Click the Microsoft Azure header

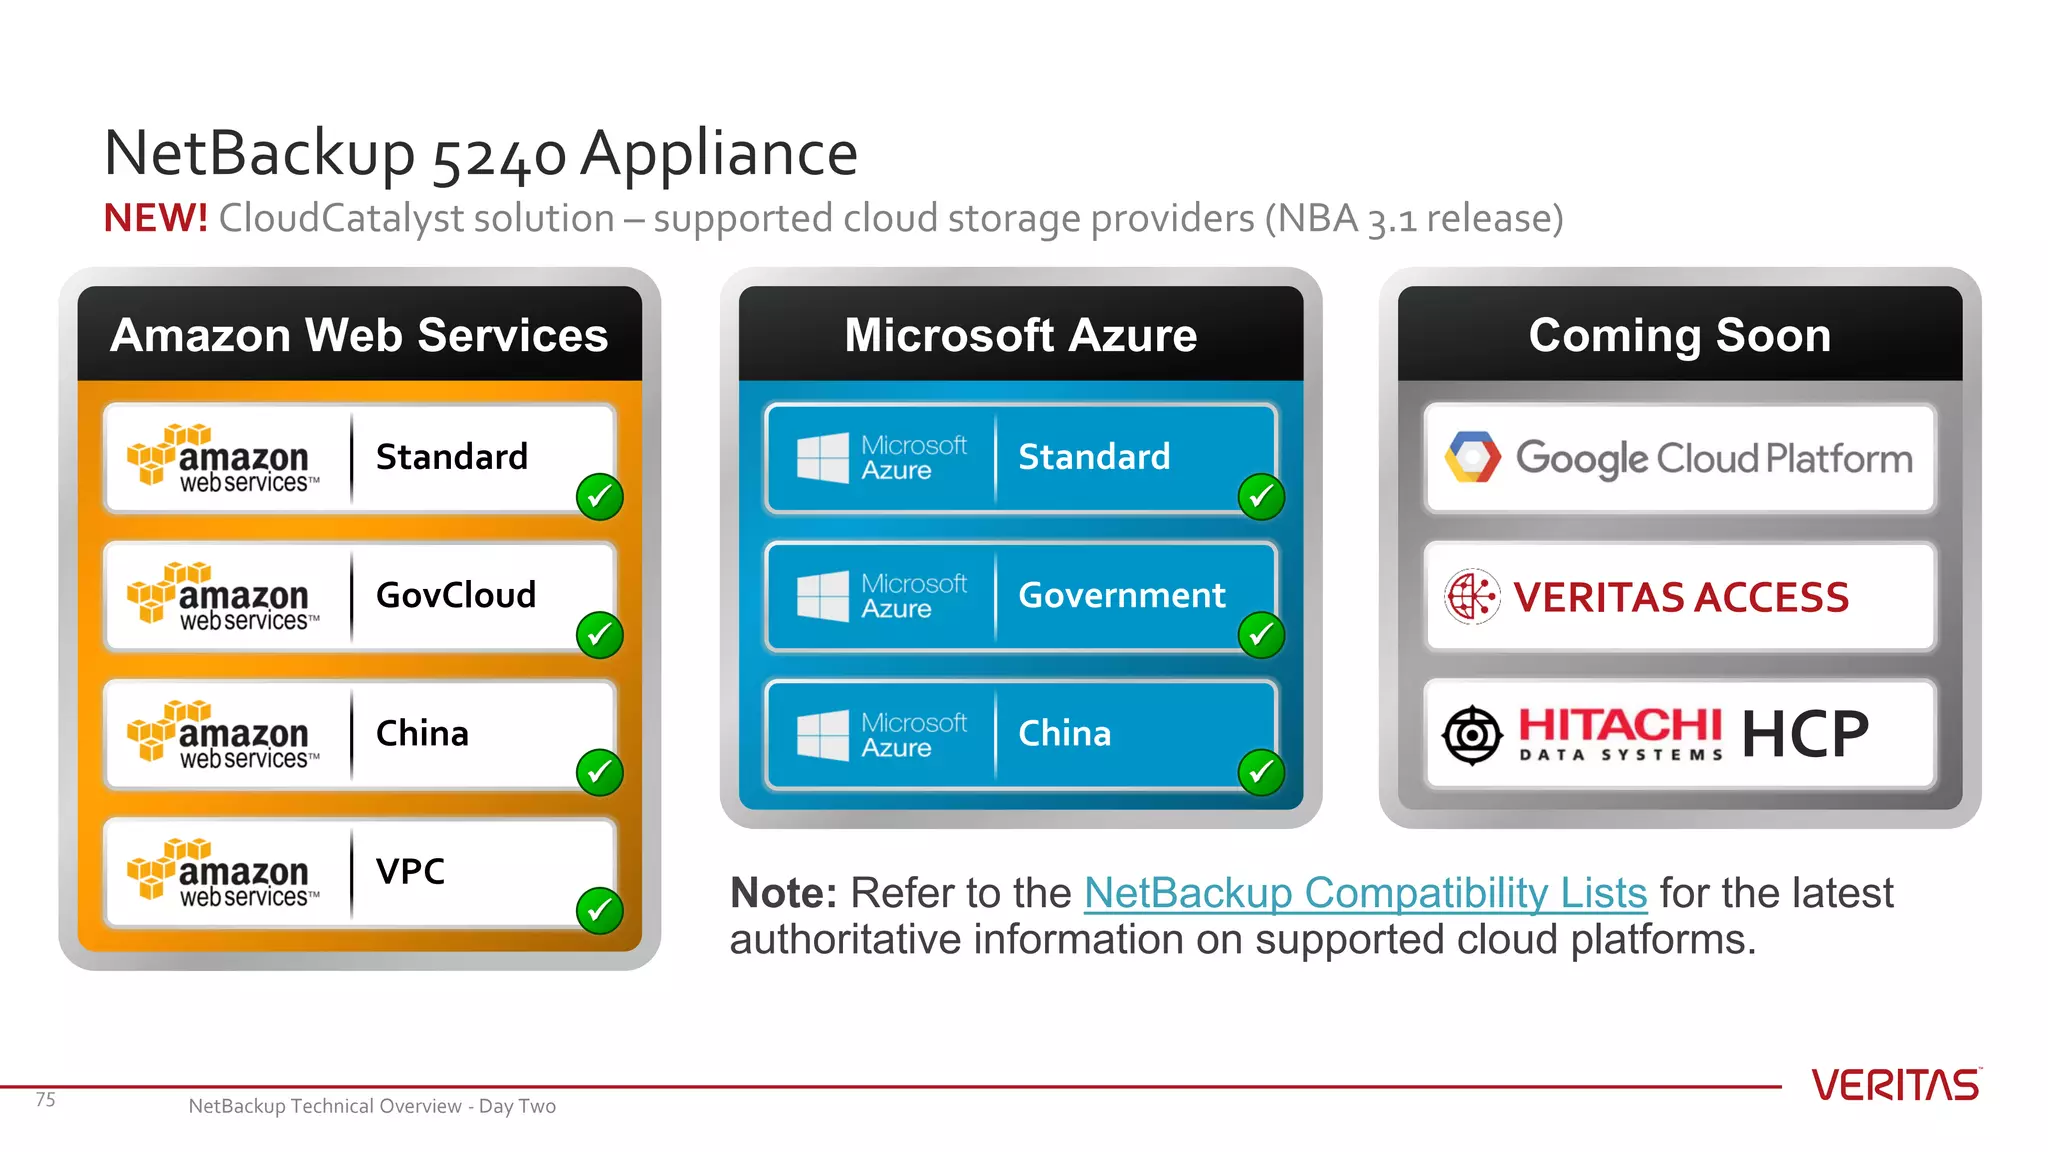(1021, 334)
